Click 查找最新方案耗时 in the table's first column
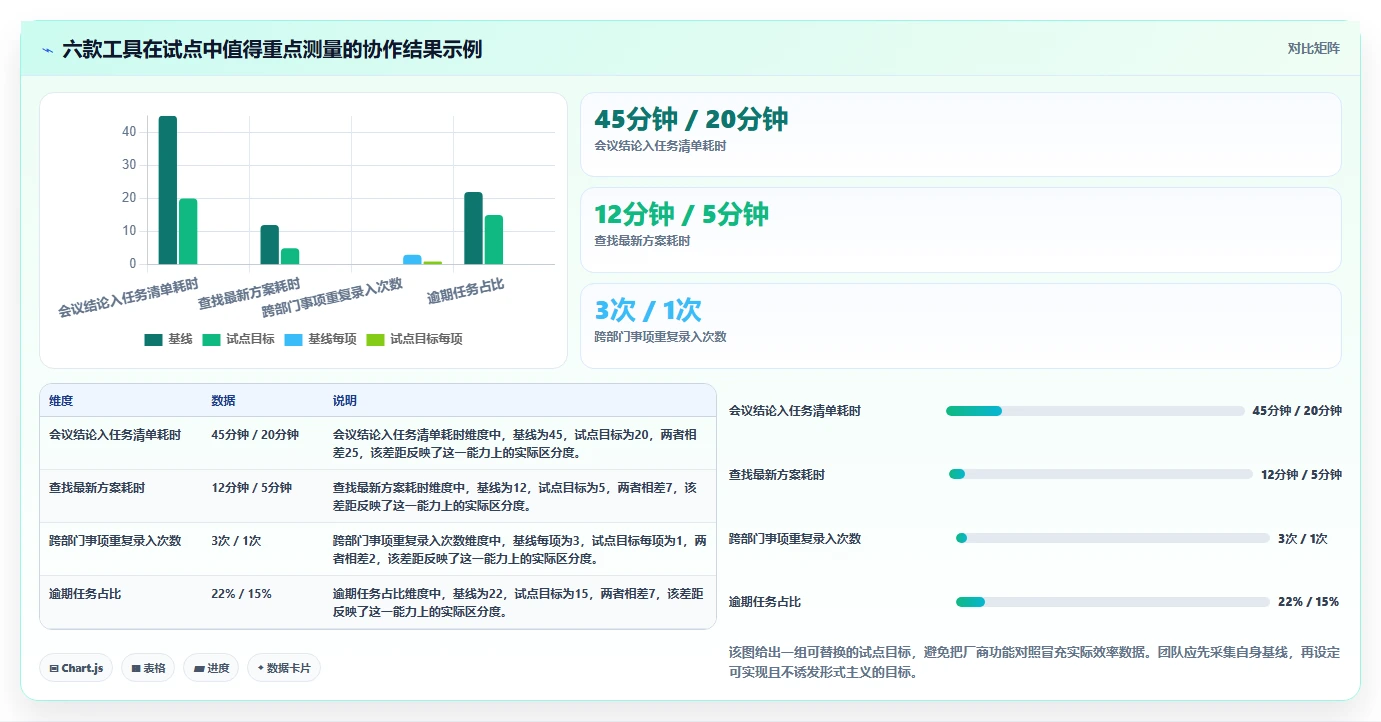The image size is (1381, 722). [x=97, y=488]
